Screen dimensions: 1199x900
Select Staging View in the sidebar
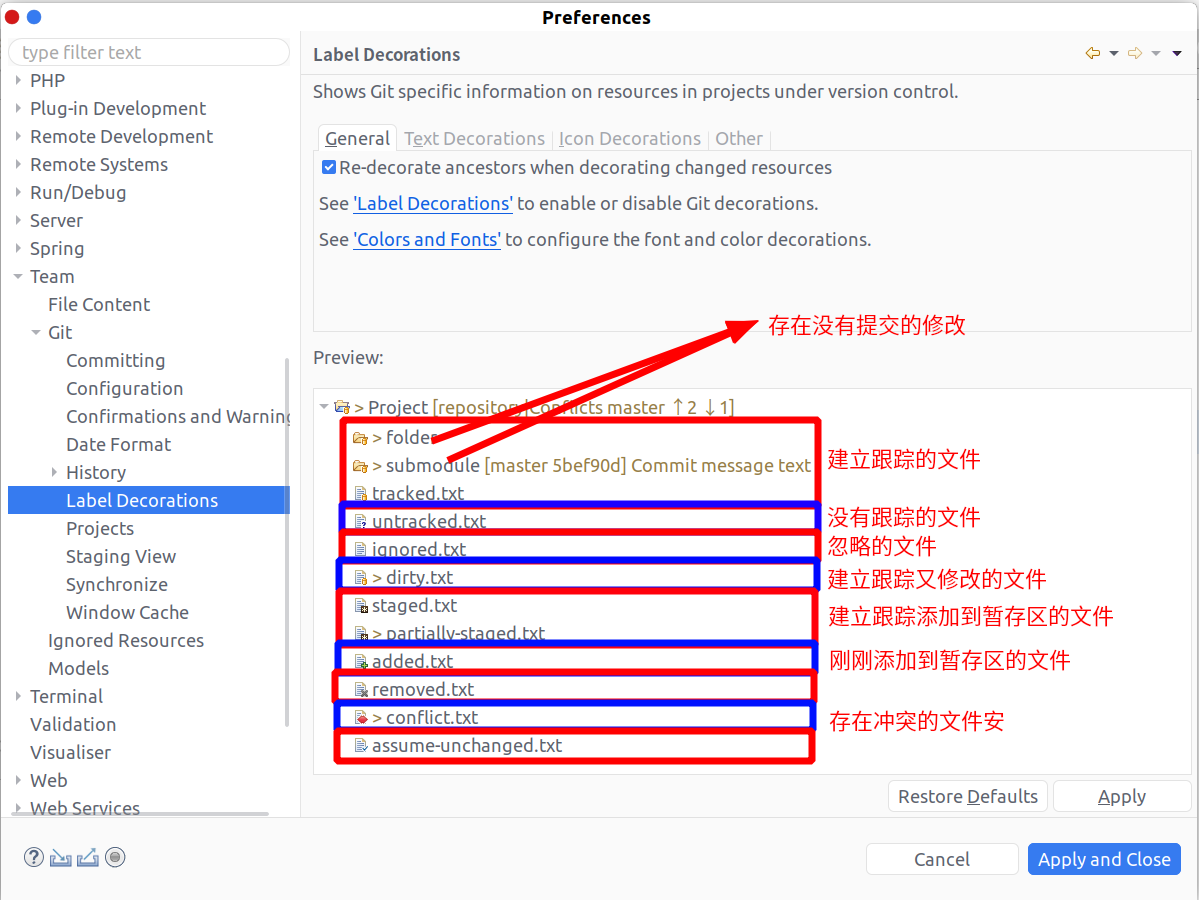(x=118, y=556)
